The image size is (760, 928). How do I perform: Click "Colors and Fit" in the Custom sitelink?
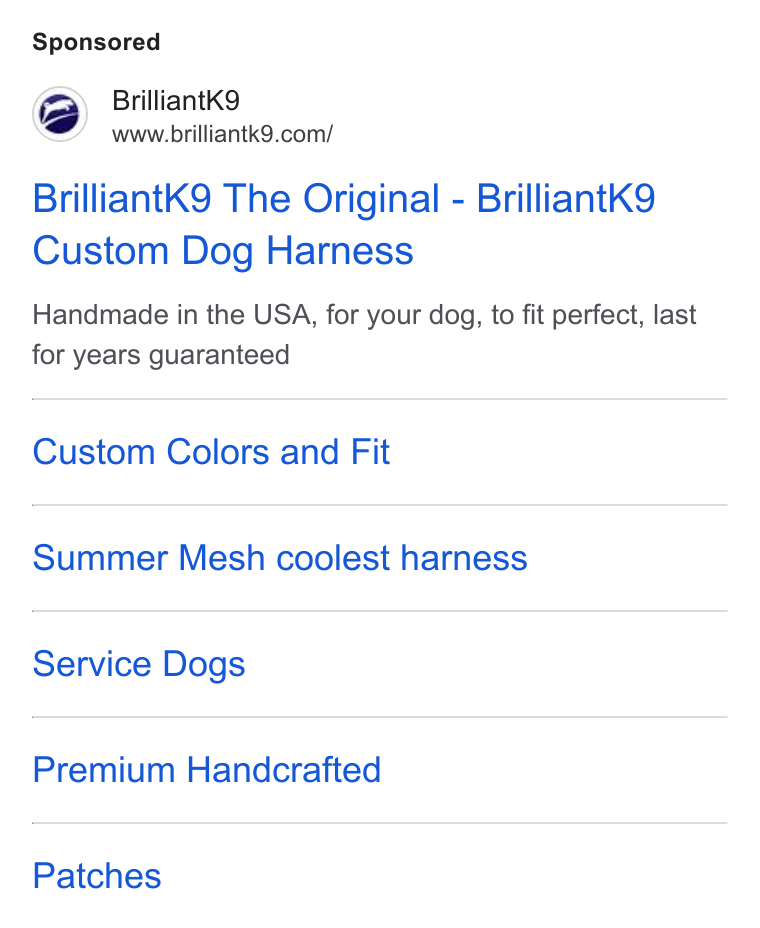[x=278, y=452]
